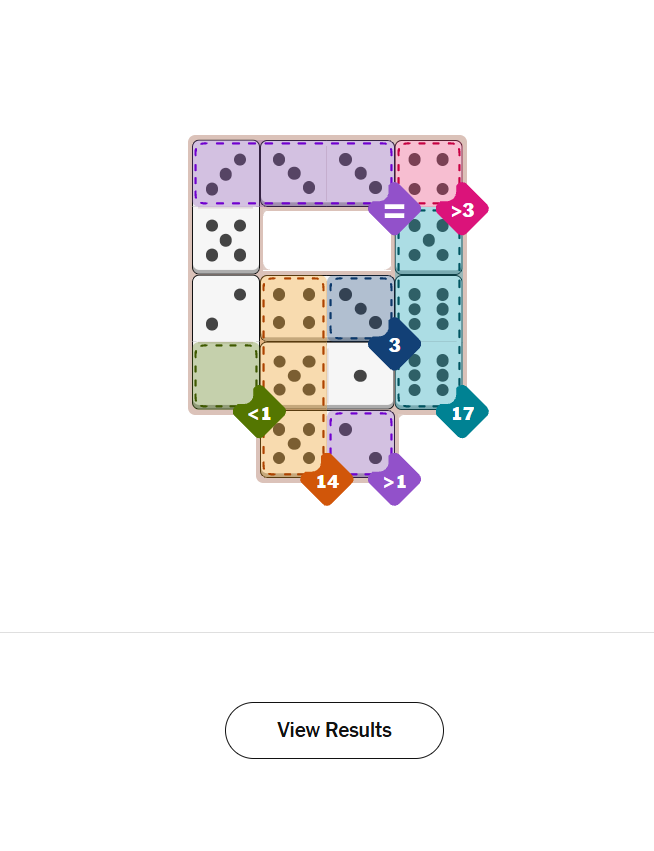Click the orange four-pip domino cell
The image size is (654, 851).
(293, 308)
